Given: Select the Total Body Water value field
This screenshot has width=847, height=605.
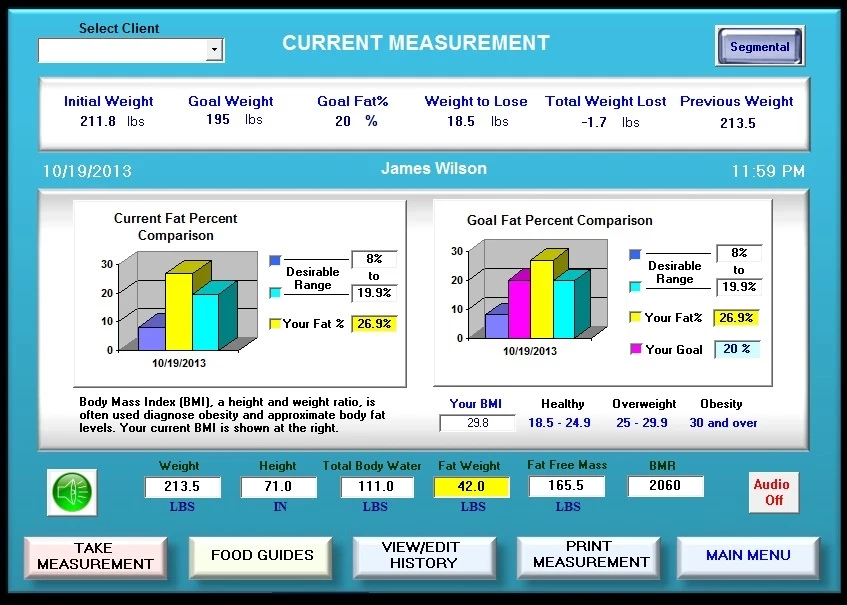Looking at the screenshot, I should (x=376, y=487).
